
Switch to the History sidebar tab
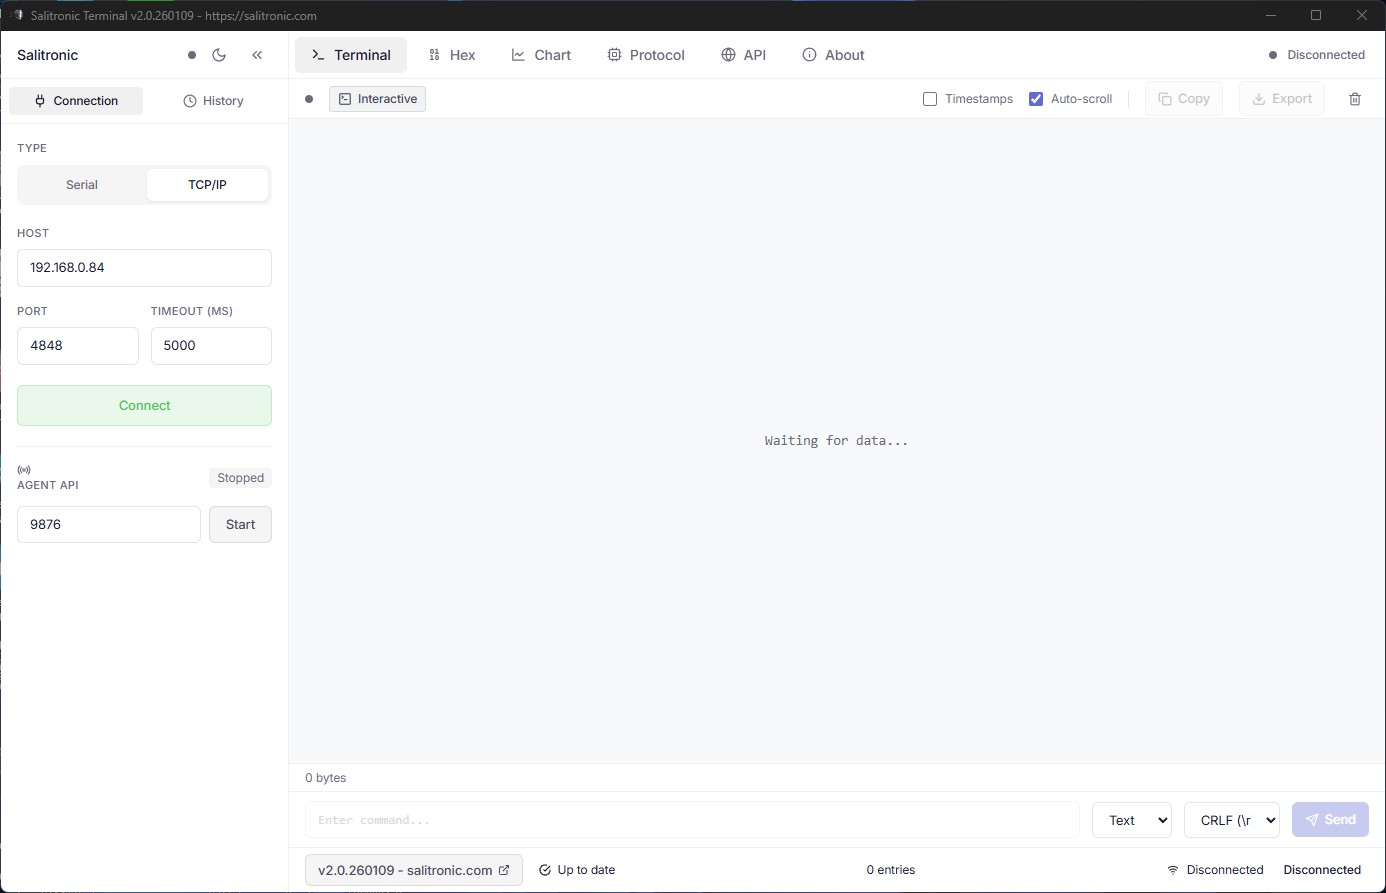[213, 101]
